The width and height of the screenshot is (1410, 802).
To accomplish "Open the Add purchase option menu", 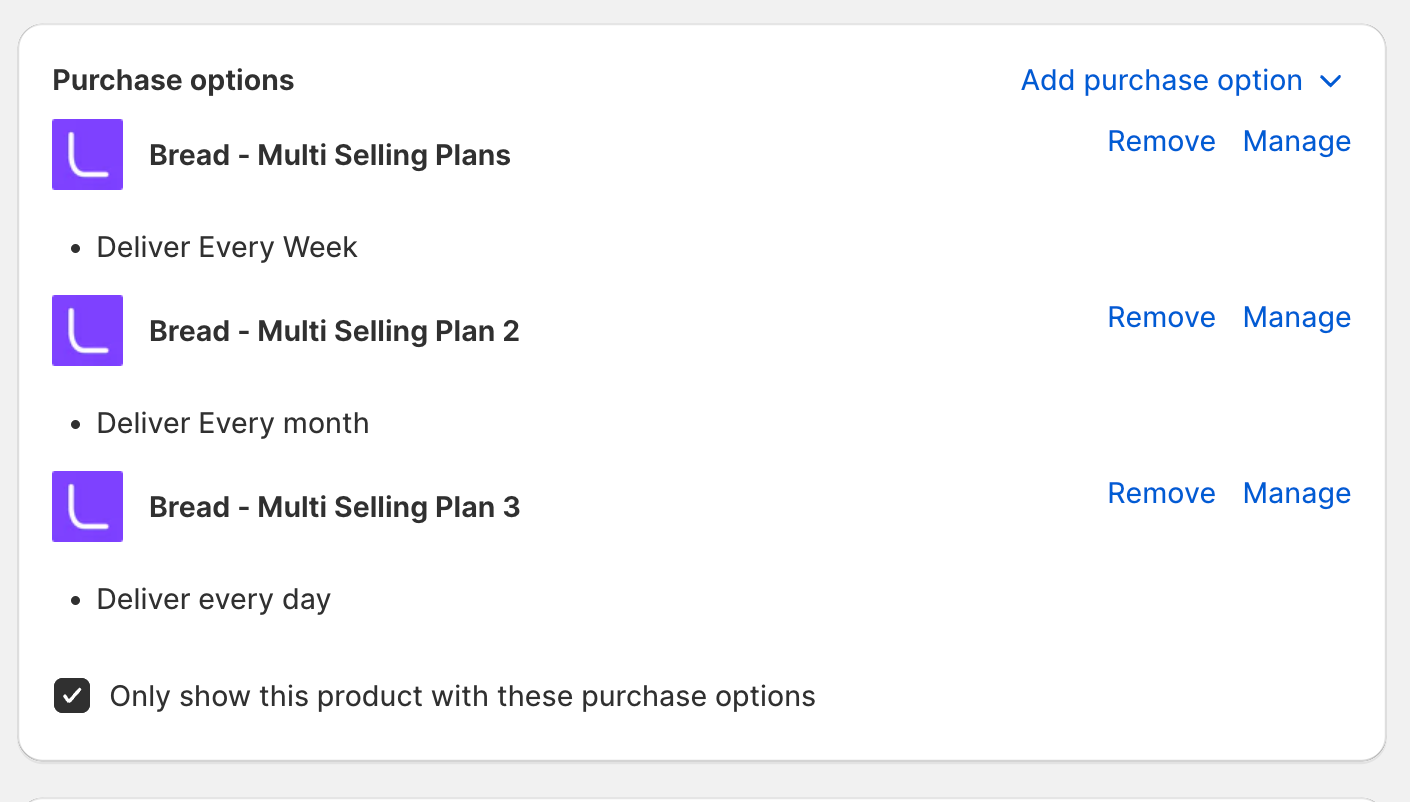I will (x=1161, y=81).
